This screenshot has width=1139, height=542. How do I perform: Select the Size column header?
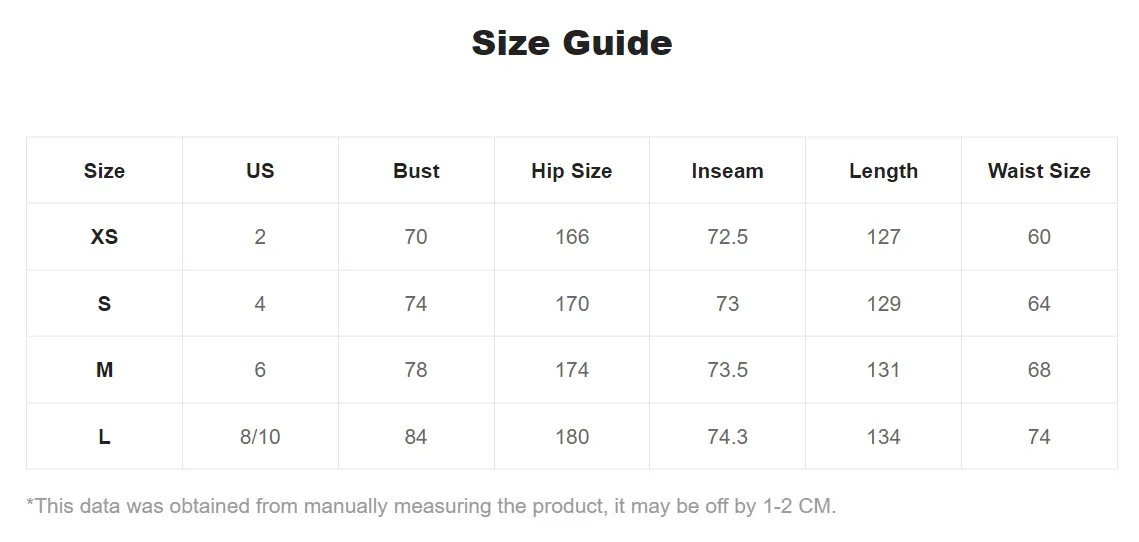coord(104,171)
